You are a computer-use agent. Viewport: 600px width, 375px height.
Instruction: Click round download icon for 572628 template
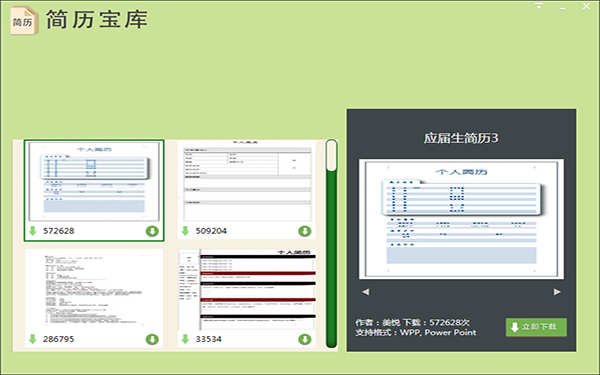pyautogui.click(x=152, y=231)
